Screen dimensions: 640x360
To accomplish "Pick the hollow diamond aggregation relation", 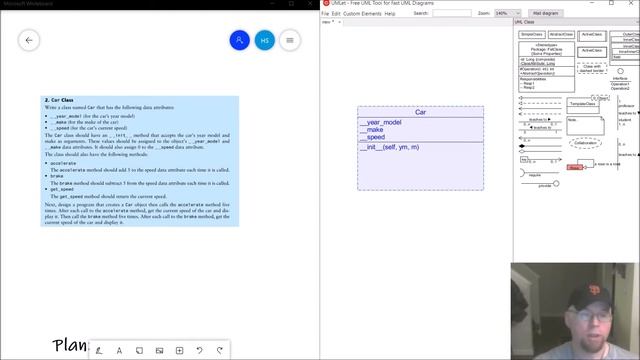I will (541, 151).
